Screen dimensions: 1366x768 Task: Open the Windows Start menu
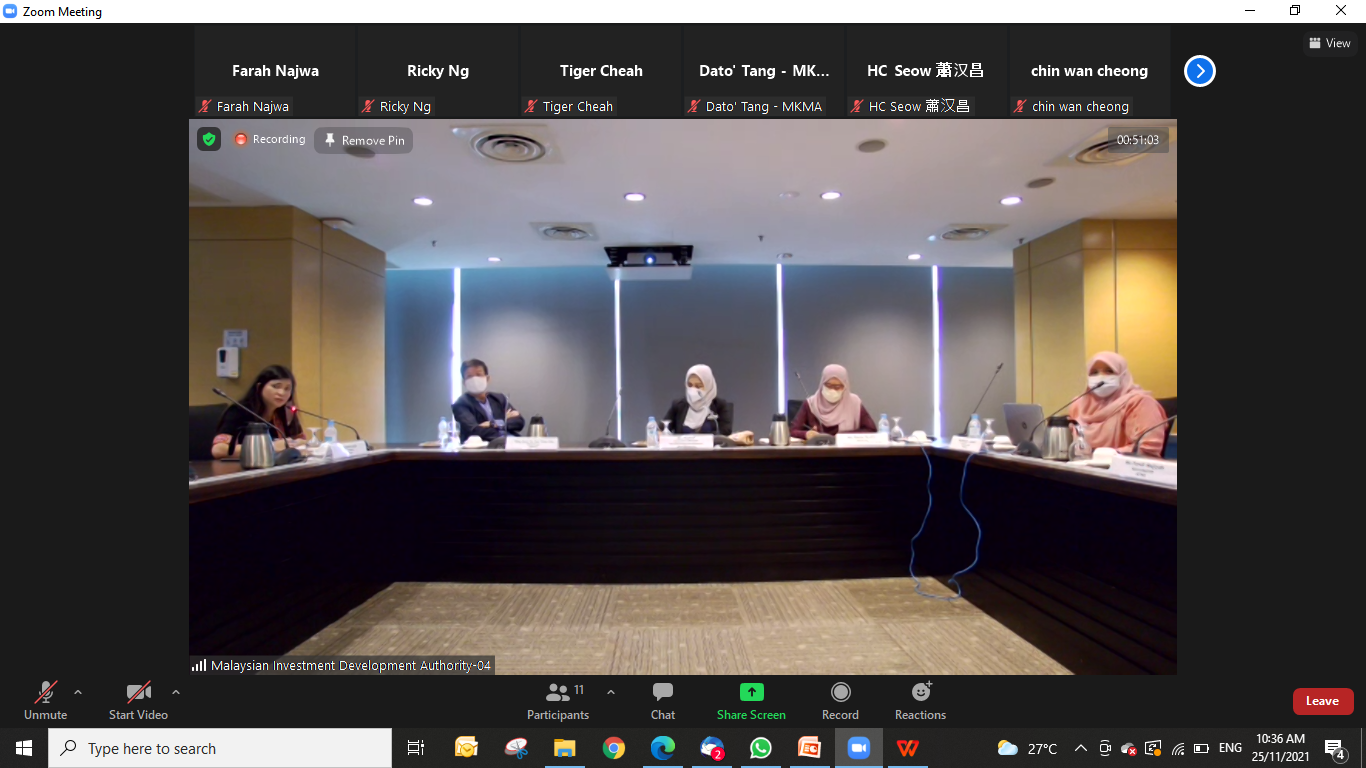pos(24,748)
